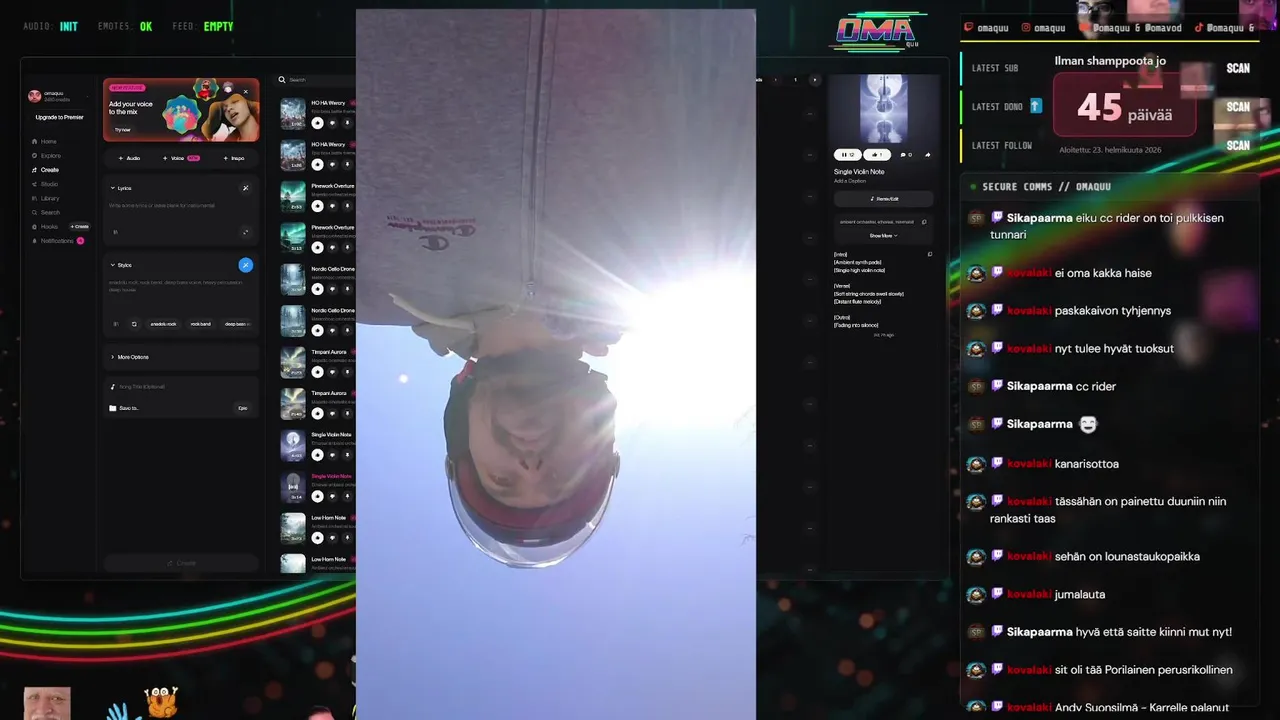Close the Add your voice banner
The width and height of the screenshot is (1280, 720).
coord(245,92)
